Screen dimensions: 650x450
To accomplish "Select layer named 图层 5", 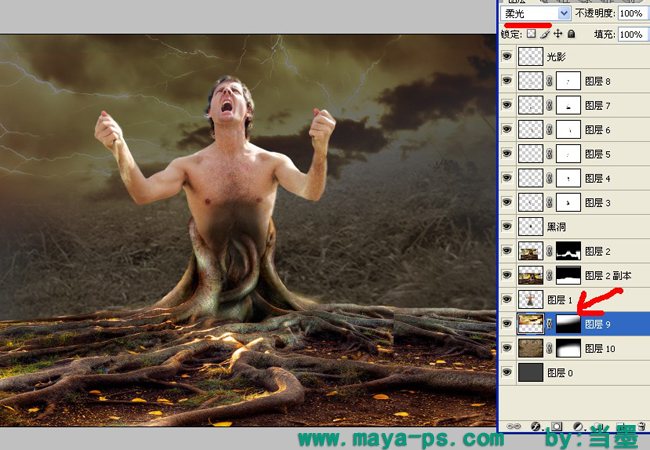I will click(x=597, y=154).
